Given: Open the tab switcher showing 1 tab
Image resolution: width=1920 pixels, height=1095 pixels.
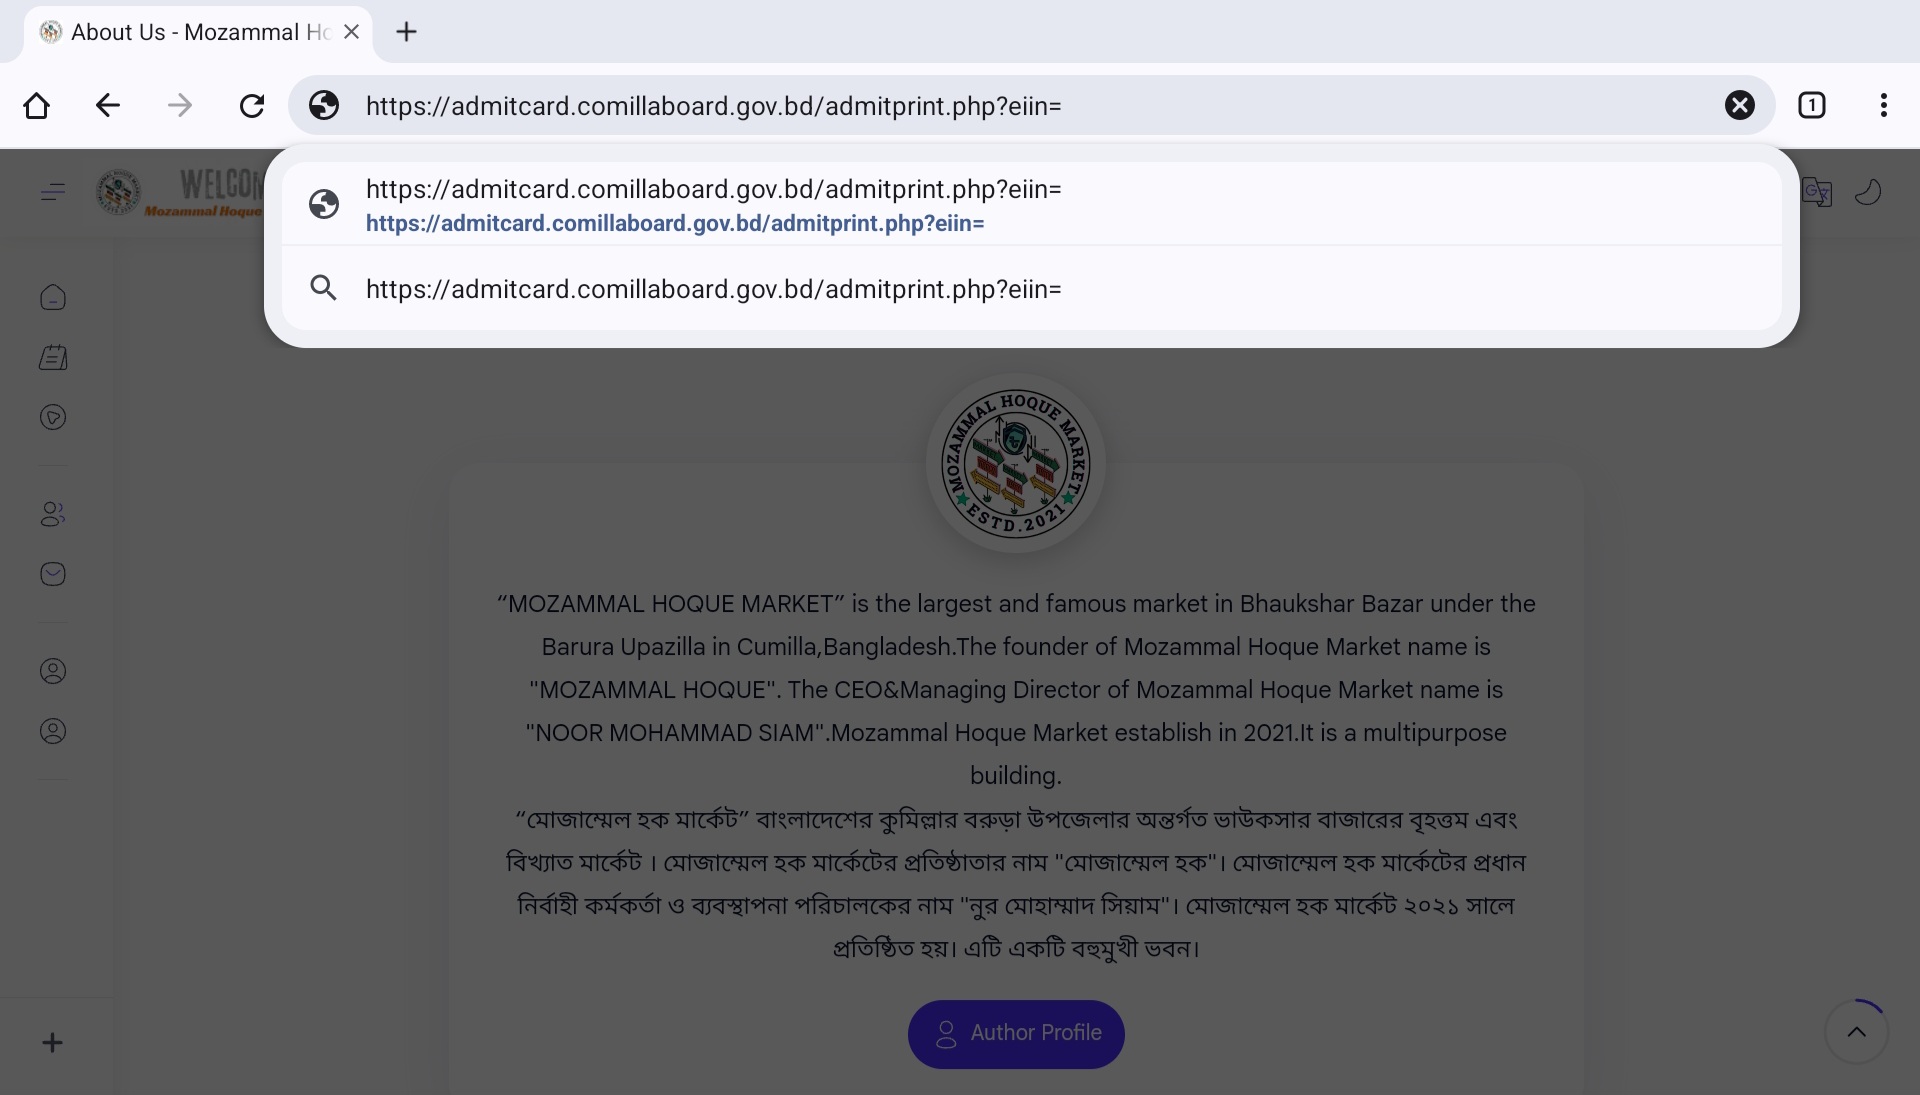Looking at the screenshot, I should 1812,105.
